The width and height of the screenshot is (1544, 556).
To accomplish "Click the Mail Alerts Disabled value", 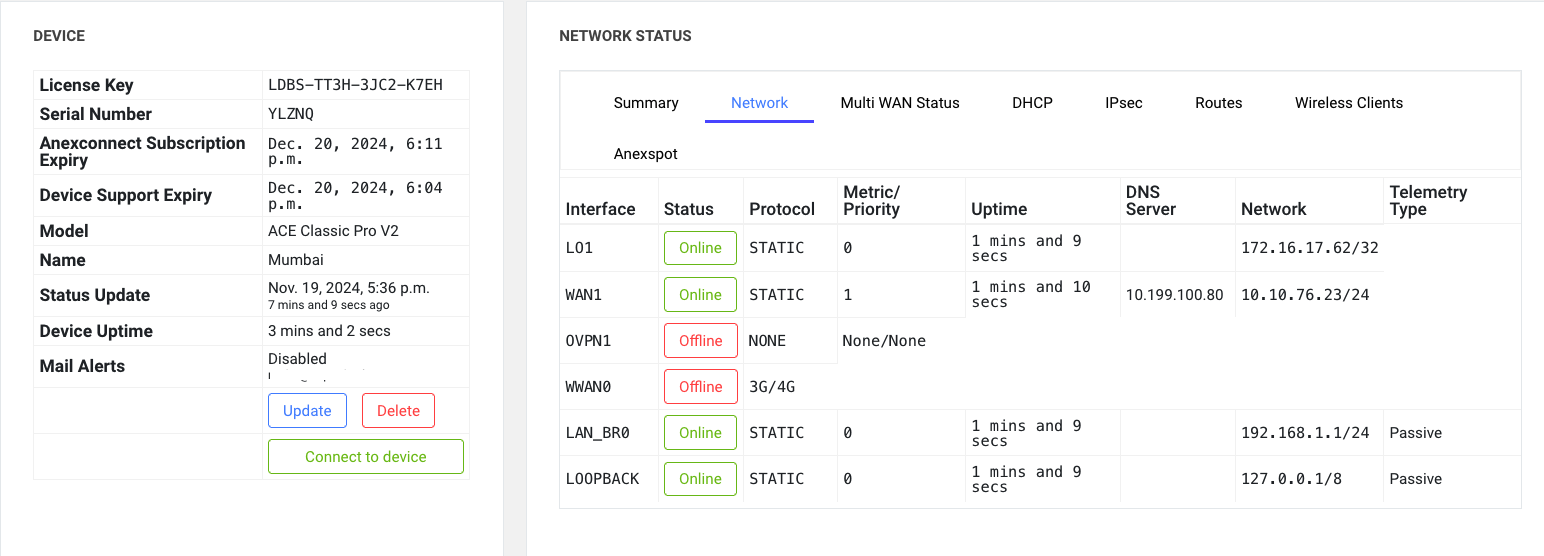I will tap(297, 359).
